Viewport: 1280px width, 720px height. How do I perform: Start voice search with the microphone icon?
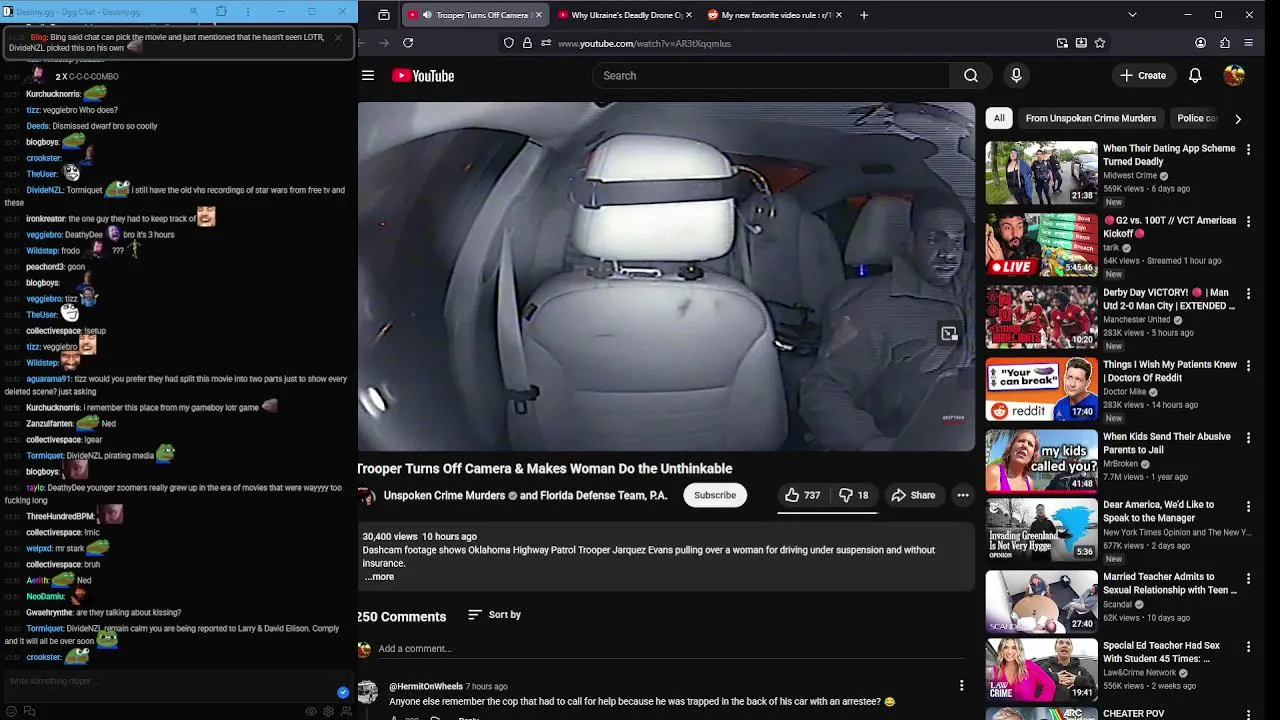pos(1016,76)
